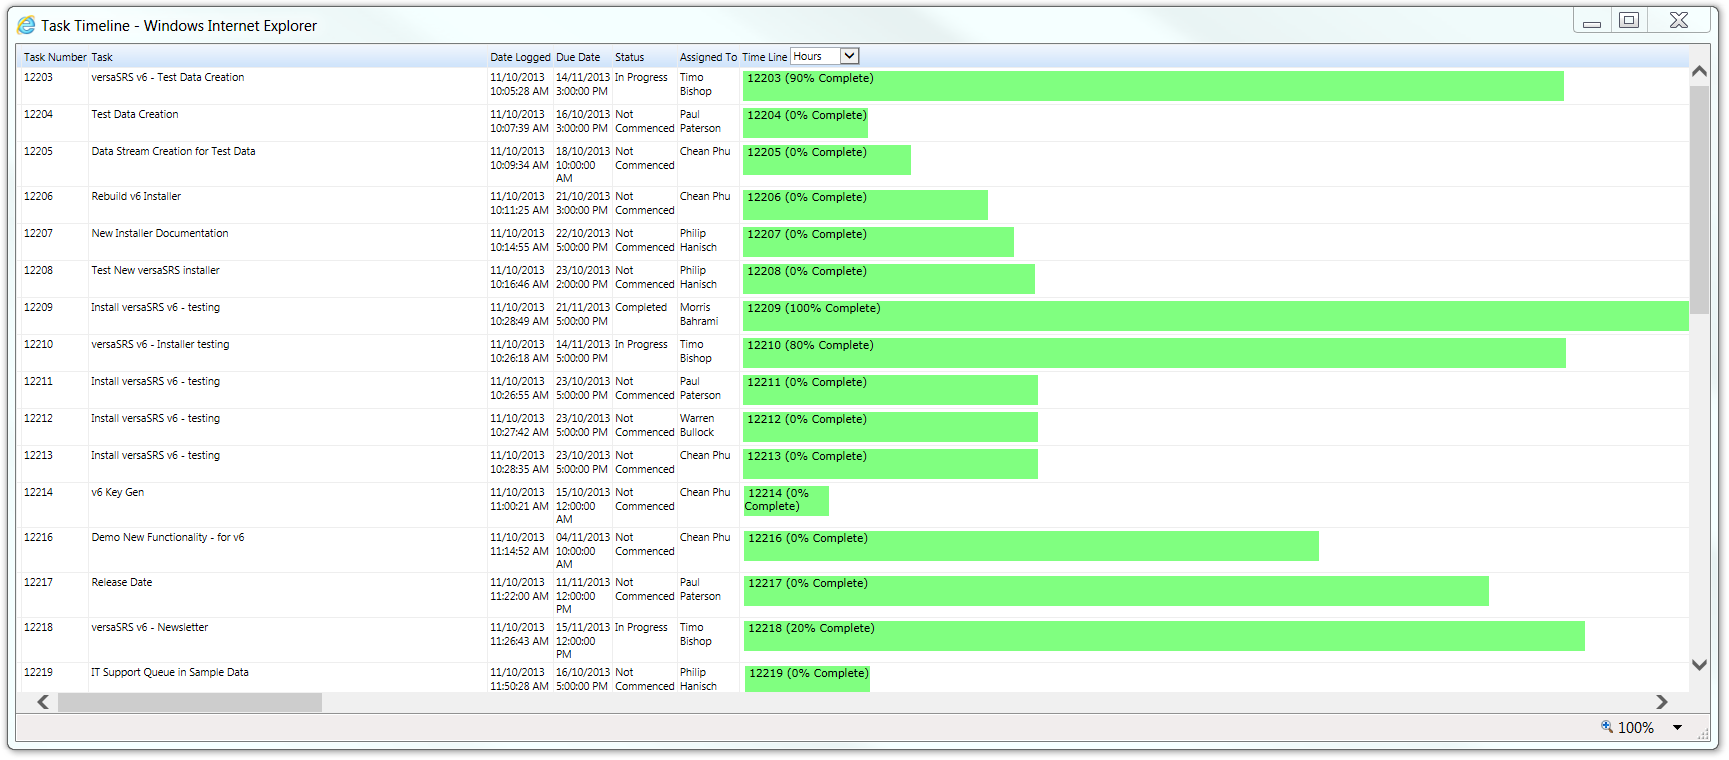Click due date '21/11/2013' in row 12209
1729x760 pixels.
point(583,307)
